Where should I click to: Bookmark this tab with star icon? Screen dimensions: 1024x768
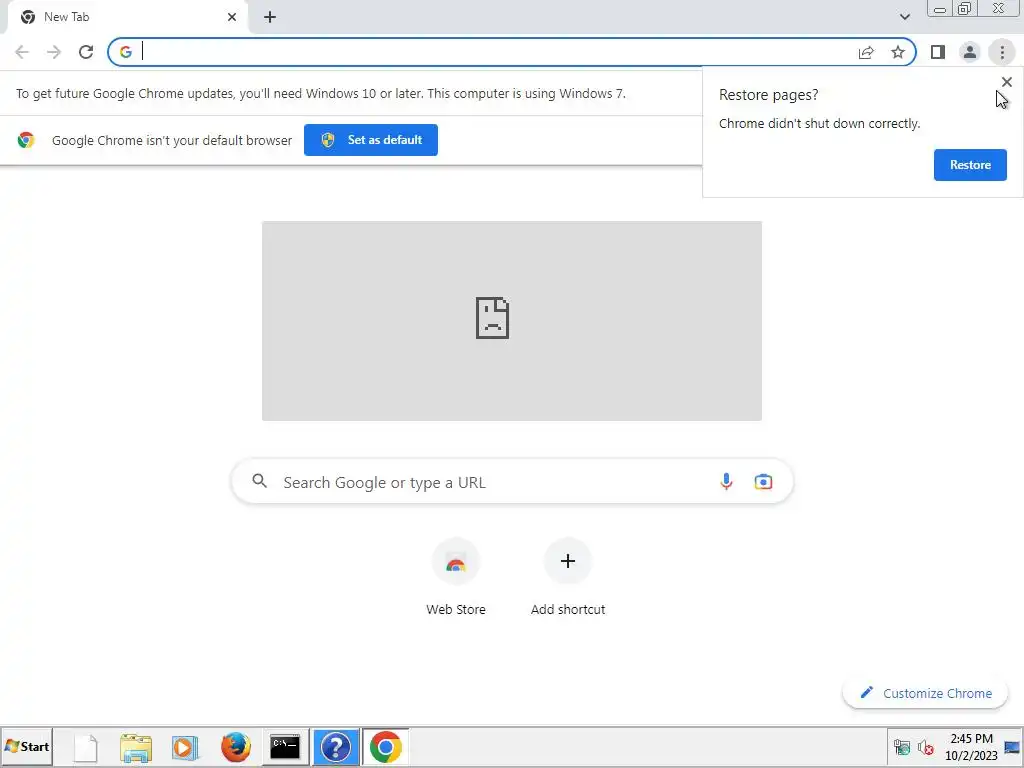[x=898, y=52]
